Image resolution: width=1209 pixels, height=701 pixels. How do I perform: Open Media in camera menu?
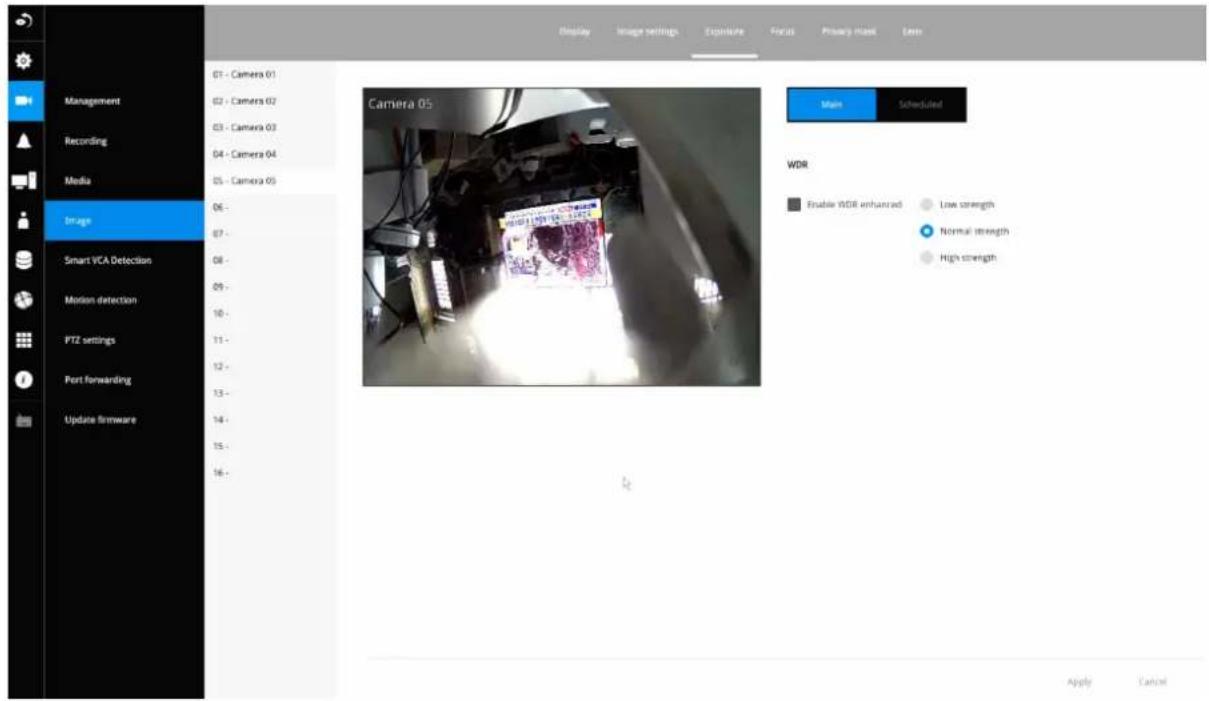[x=125, y=181]
